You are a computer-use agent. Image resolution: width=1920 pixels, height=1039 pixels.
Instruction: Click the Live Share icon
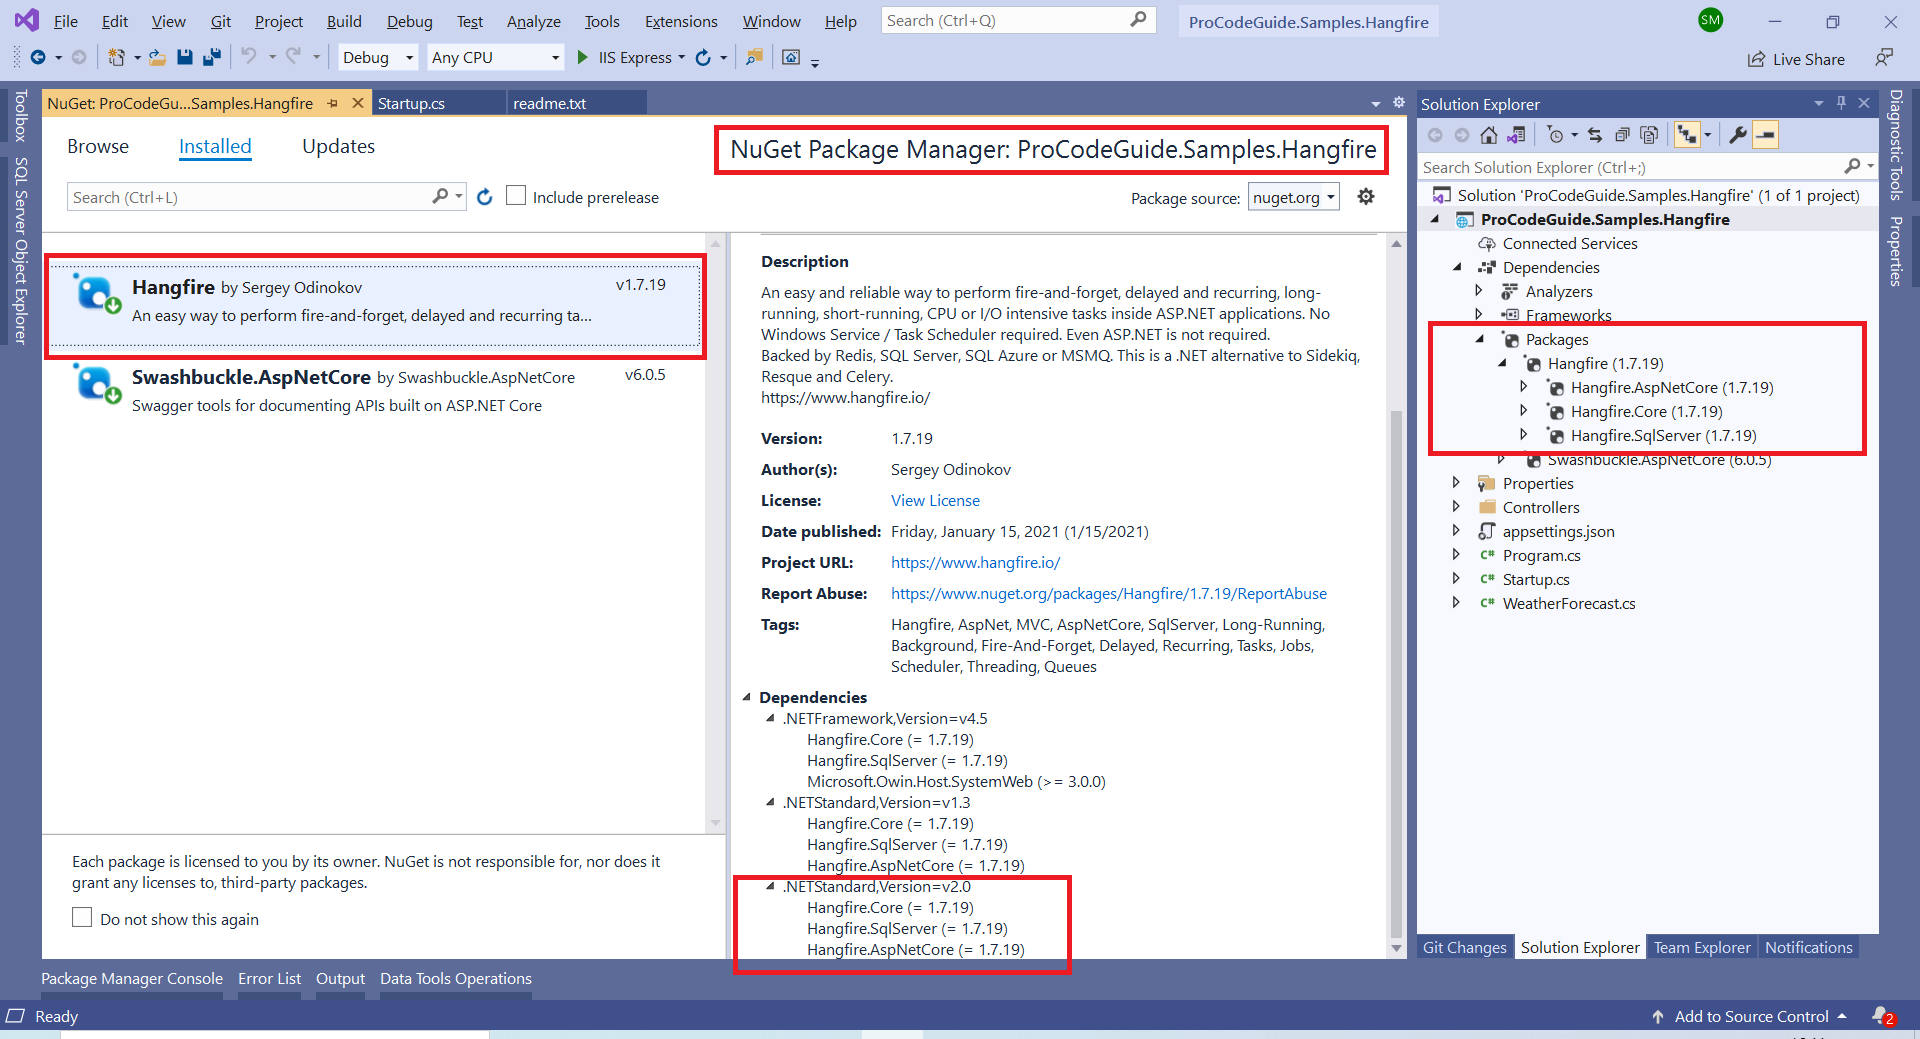pyautogui.click(x=1756, y=59)
